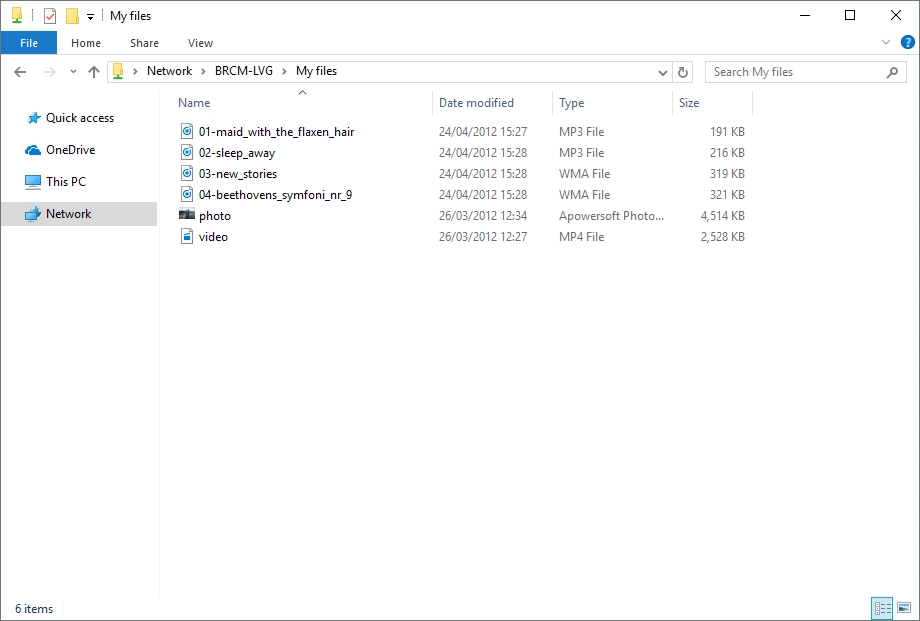Select file name 04-beethovens_symfoni_nr_9
920x621 pixels.
click(x=275, y=195)
